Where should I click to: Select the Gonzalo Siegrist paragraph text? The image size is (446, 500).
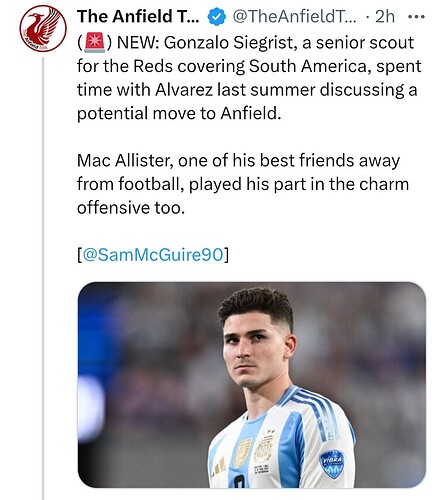coord(249,78)
